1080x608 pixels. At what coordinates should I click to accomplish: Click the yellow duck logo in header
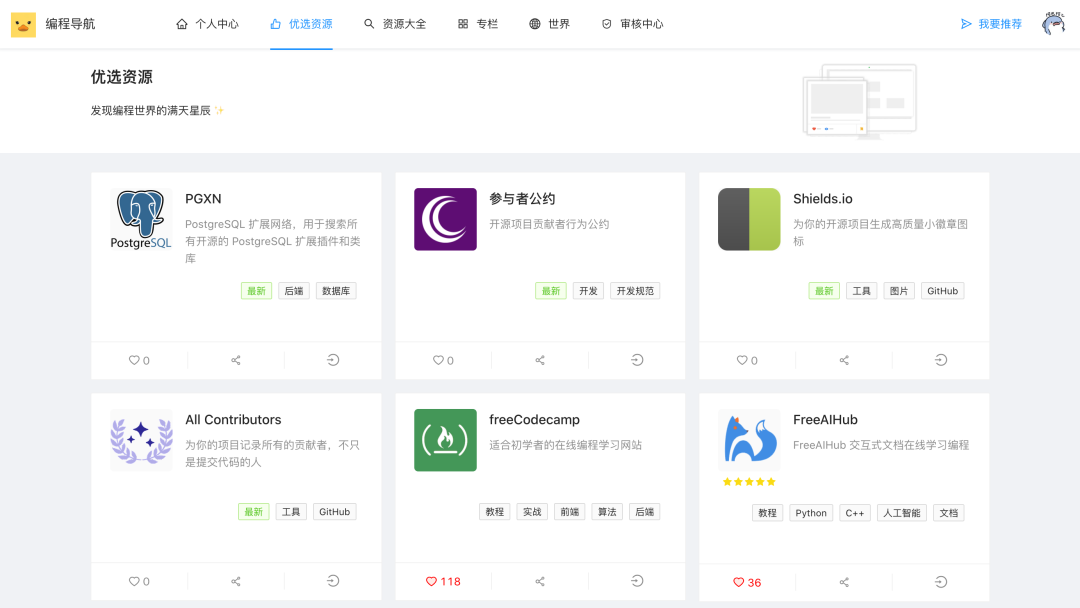(23, 24)
